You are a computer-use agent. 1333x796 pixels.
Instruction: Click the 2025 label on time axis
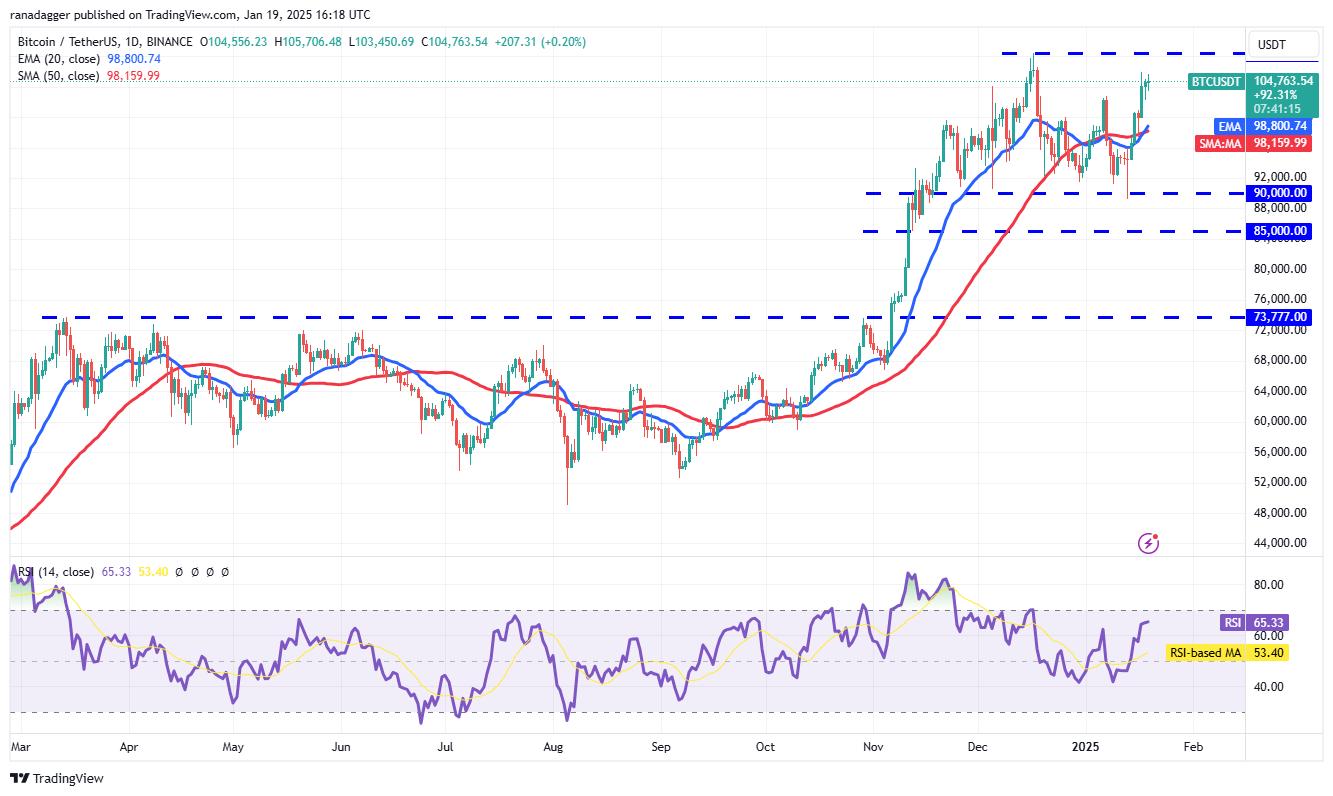pyautogui.click(x=1089, y=746)
